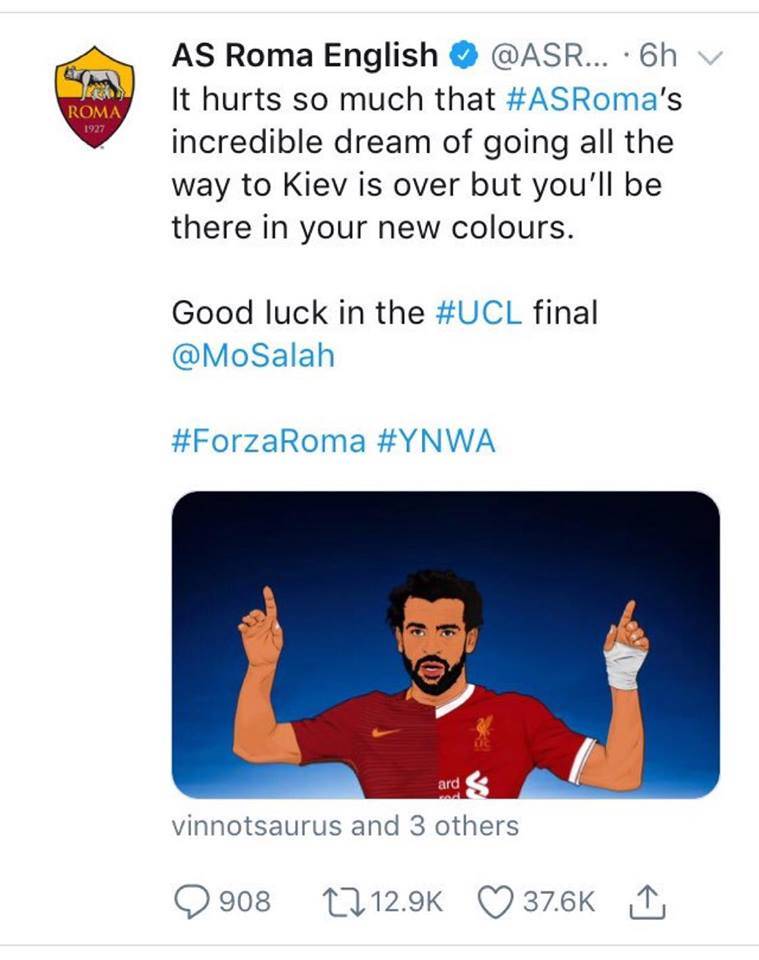Expand tweet options chevron menu
This screenshot has height=960, width=759.
pyautogui.click(x=709, y=58)
